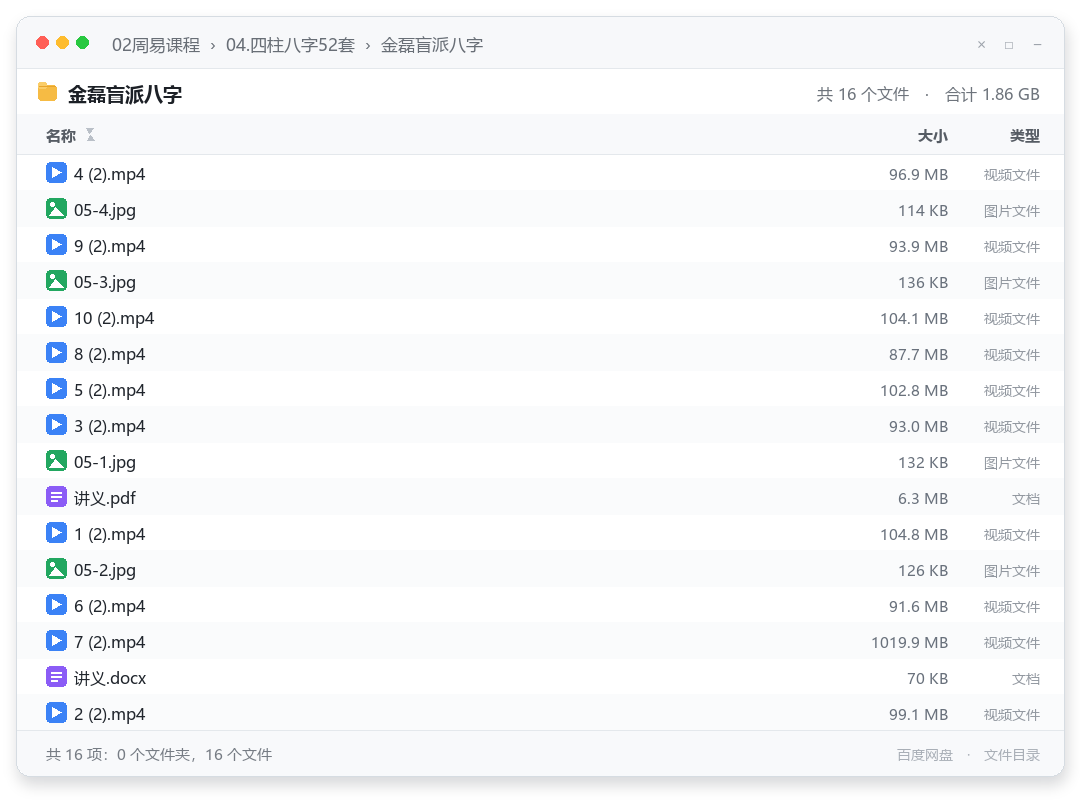Click the video icon for 1 (2).mp4
1080x800 pixels.
click(x=56, y=533)
